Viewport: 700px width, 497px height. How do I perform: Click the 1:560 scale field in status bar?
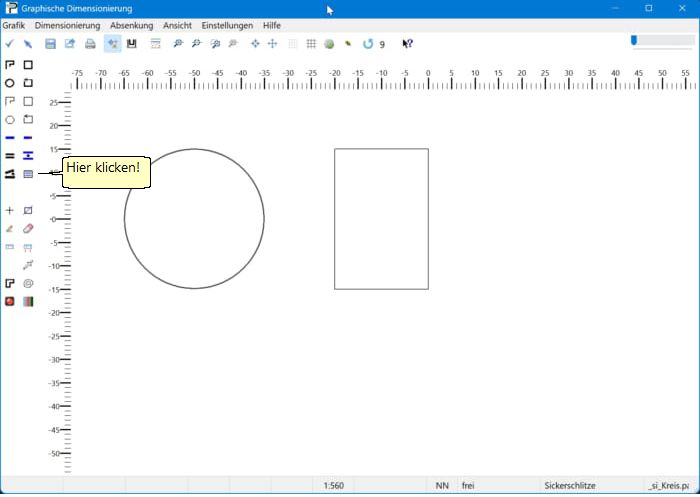coord(334,486)
